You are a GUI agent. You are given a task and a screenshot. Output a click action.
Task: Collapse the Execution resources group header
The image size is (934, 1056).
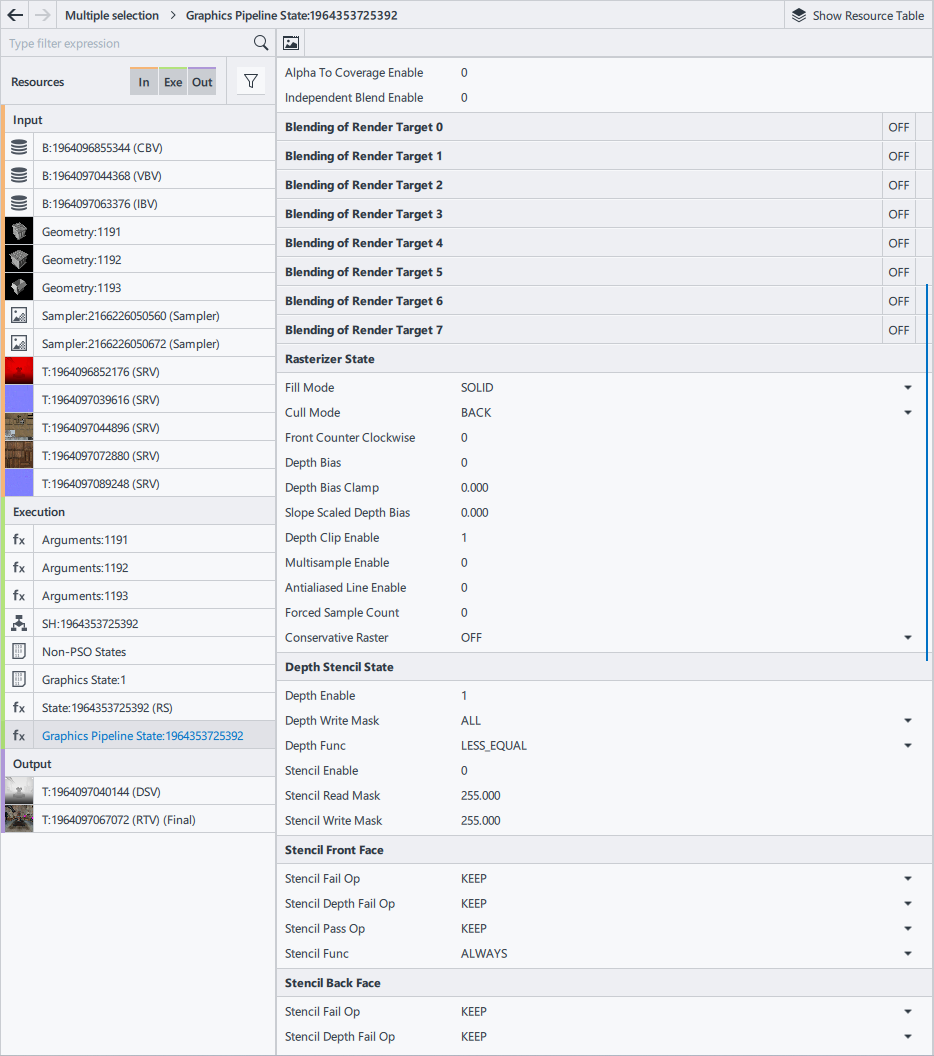click(139, 512)
